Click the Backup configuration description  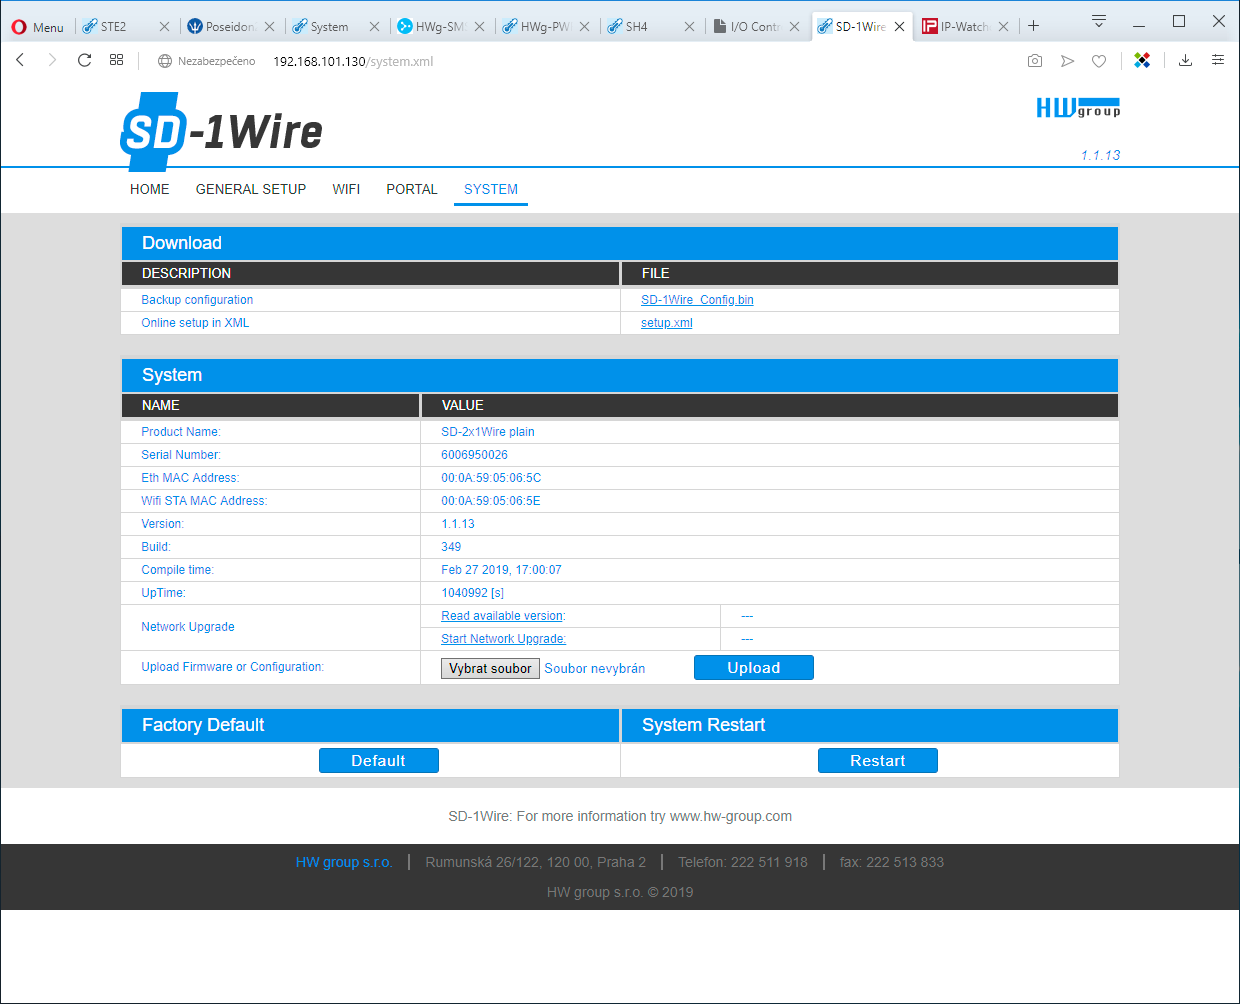tap(197, 300)
